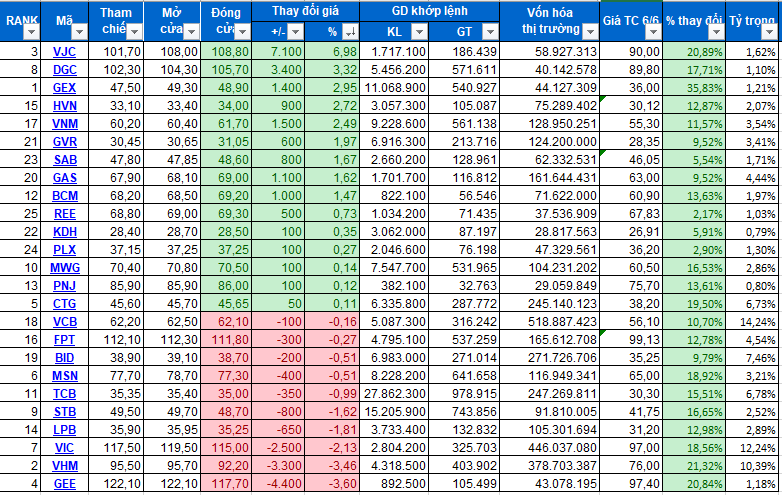Open the VJC ticker link

coord(64,52)
